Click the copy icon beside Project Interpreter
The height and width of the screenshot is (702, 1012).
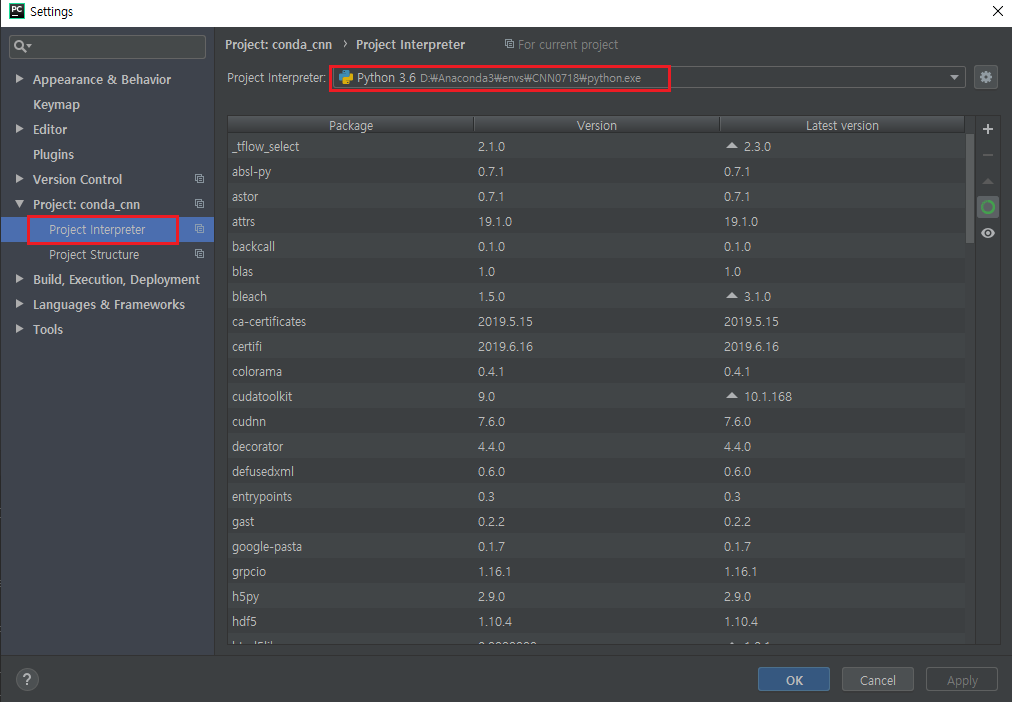(199, 229)
